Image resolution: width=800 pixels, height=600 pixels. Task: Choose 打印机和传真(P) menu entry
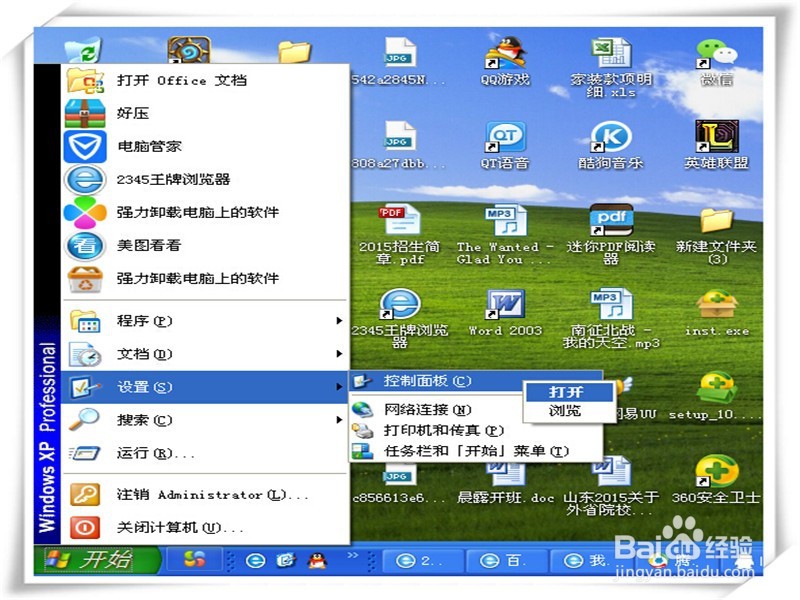click(x=476, y=431)
